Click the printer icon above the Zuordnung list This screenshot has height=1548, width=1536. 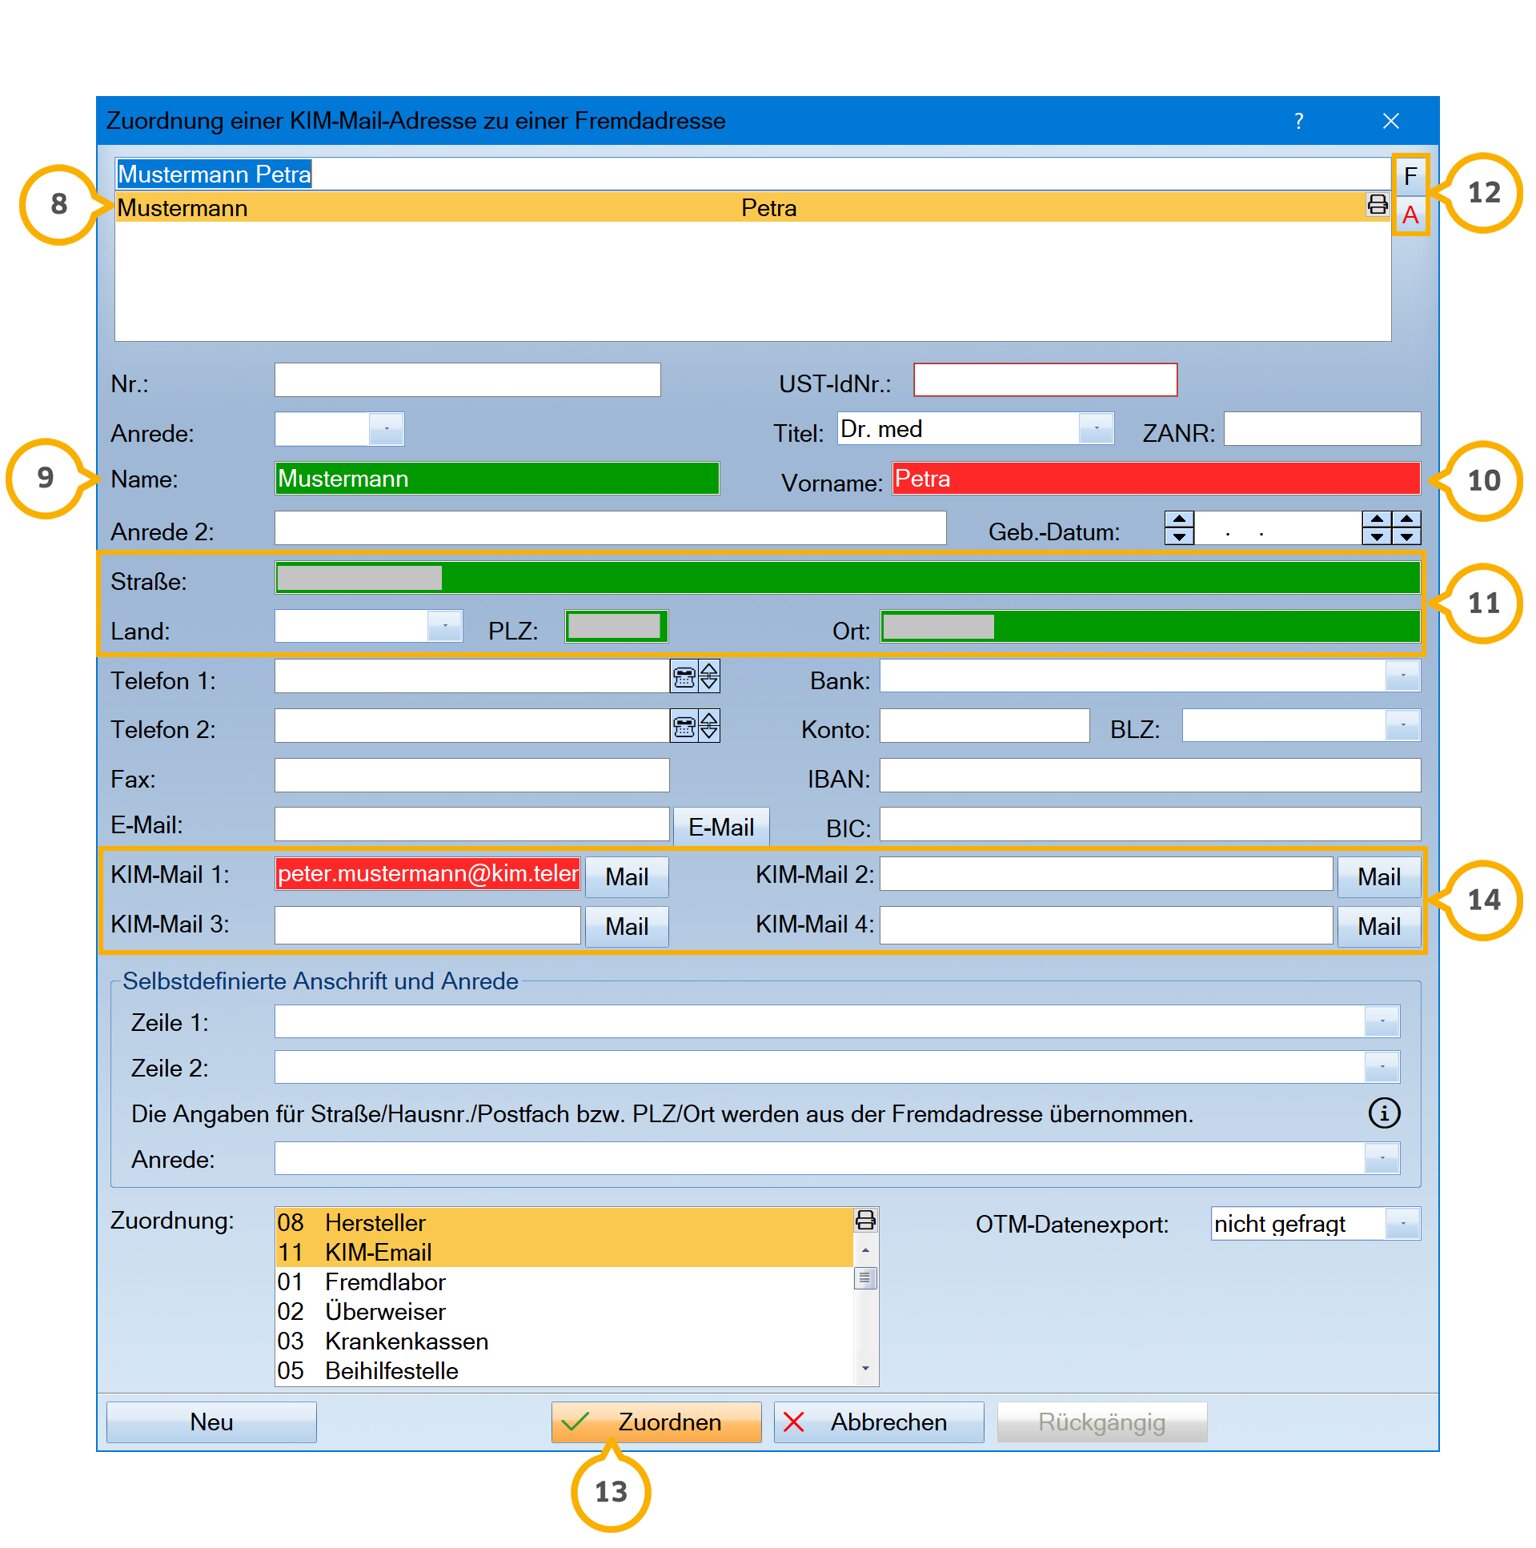tap(866, 1220)
